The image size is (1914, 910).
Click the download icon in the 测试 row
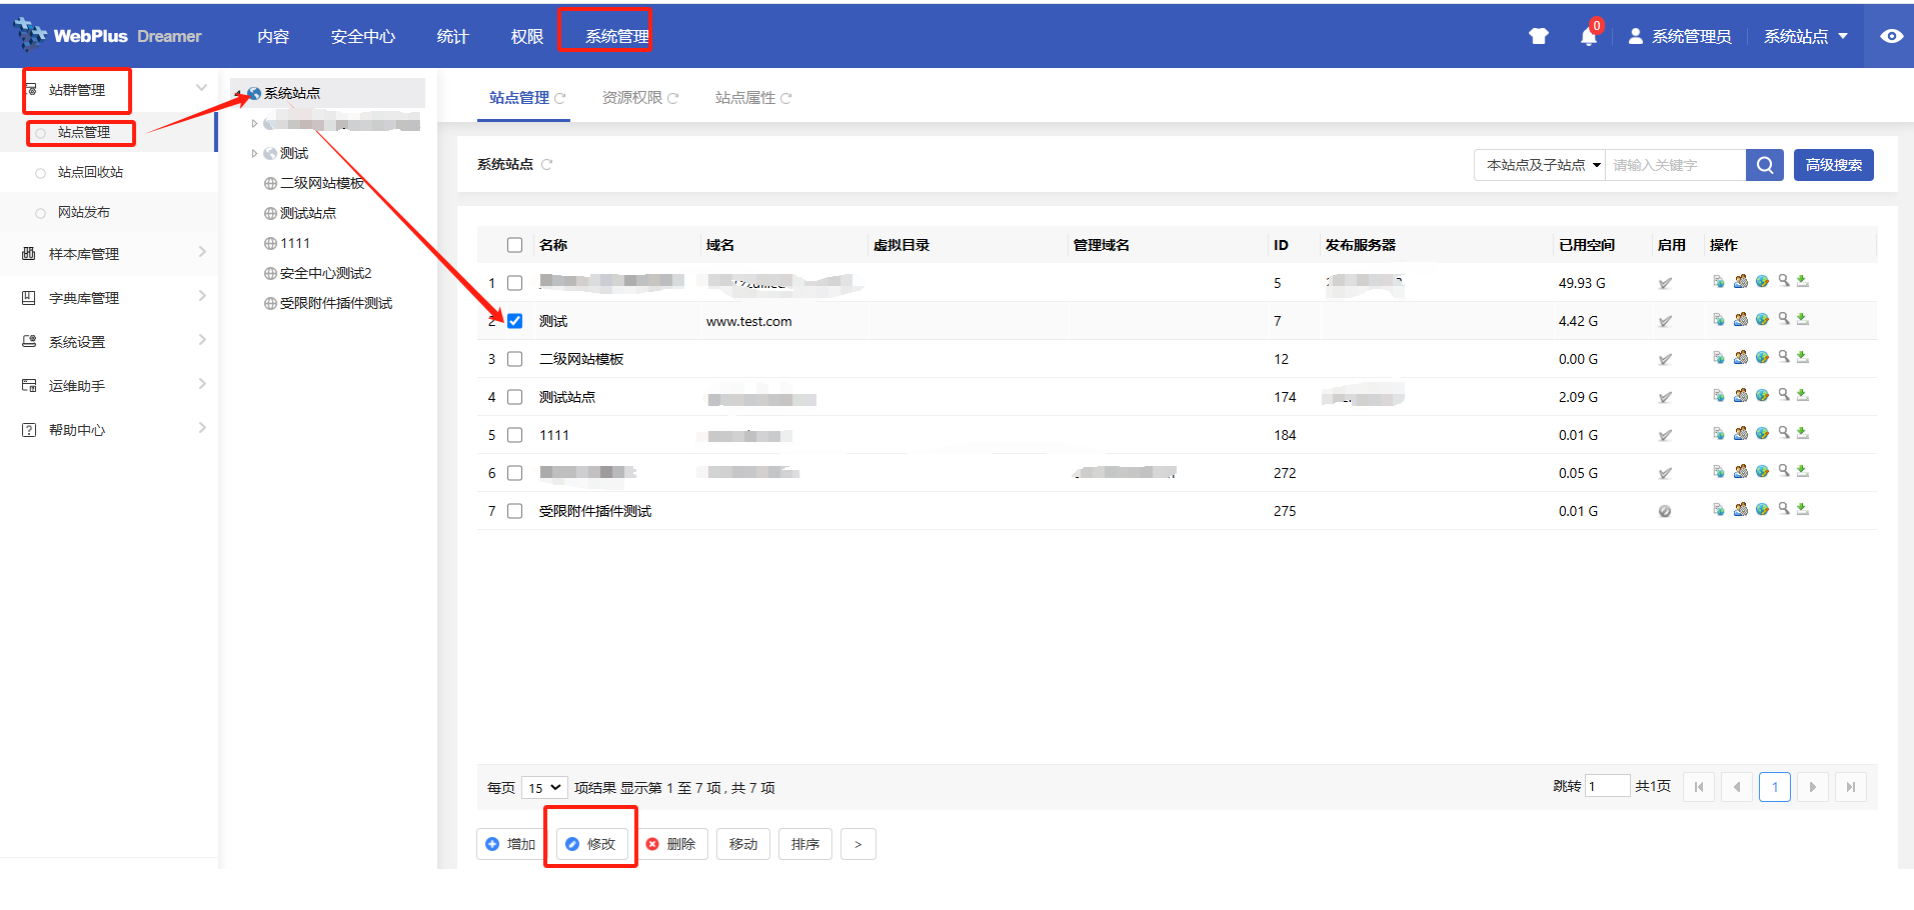tap(1802, 320)
